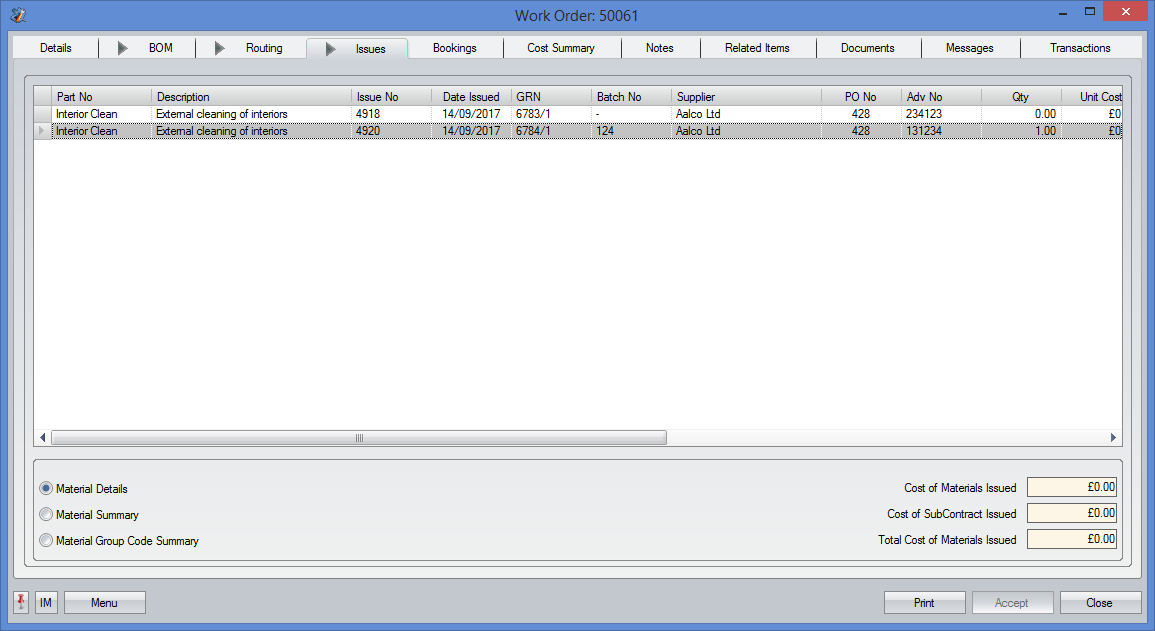Sort by Adv No column header
1155x631 pixels.
pyautogui.click(x=941, y=96)
